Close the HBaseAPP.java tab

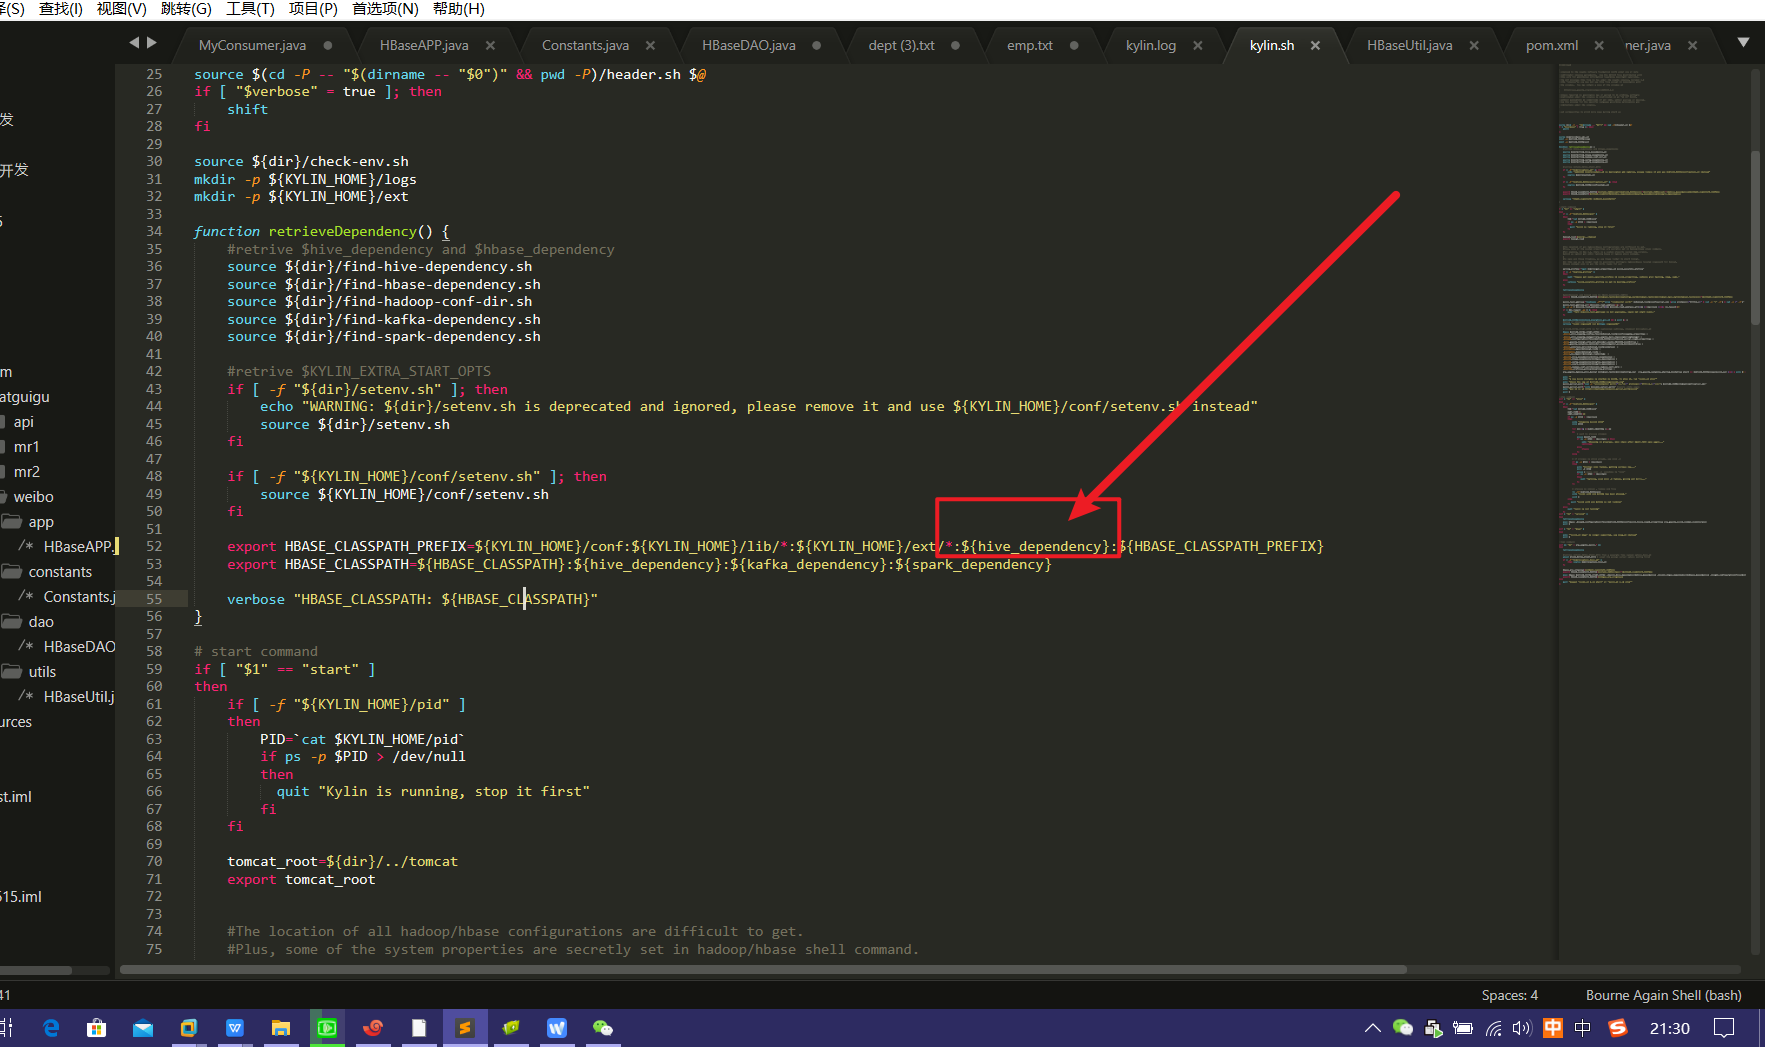(x=490, y=45)
